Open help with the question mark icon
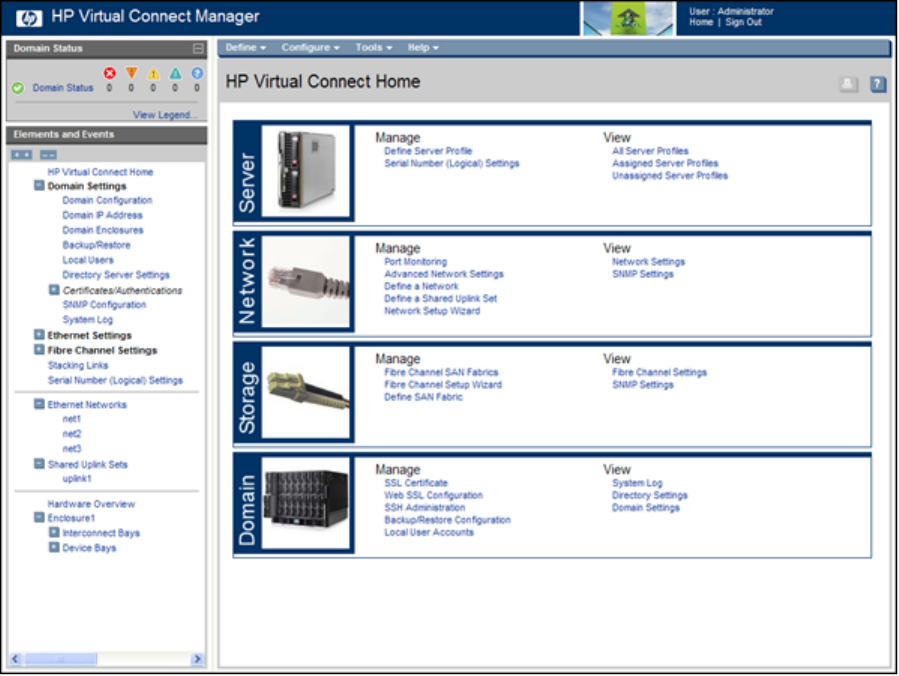The width and height of the screenshot is (899, 676). tap(878, 85)
